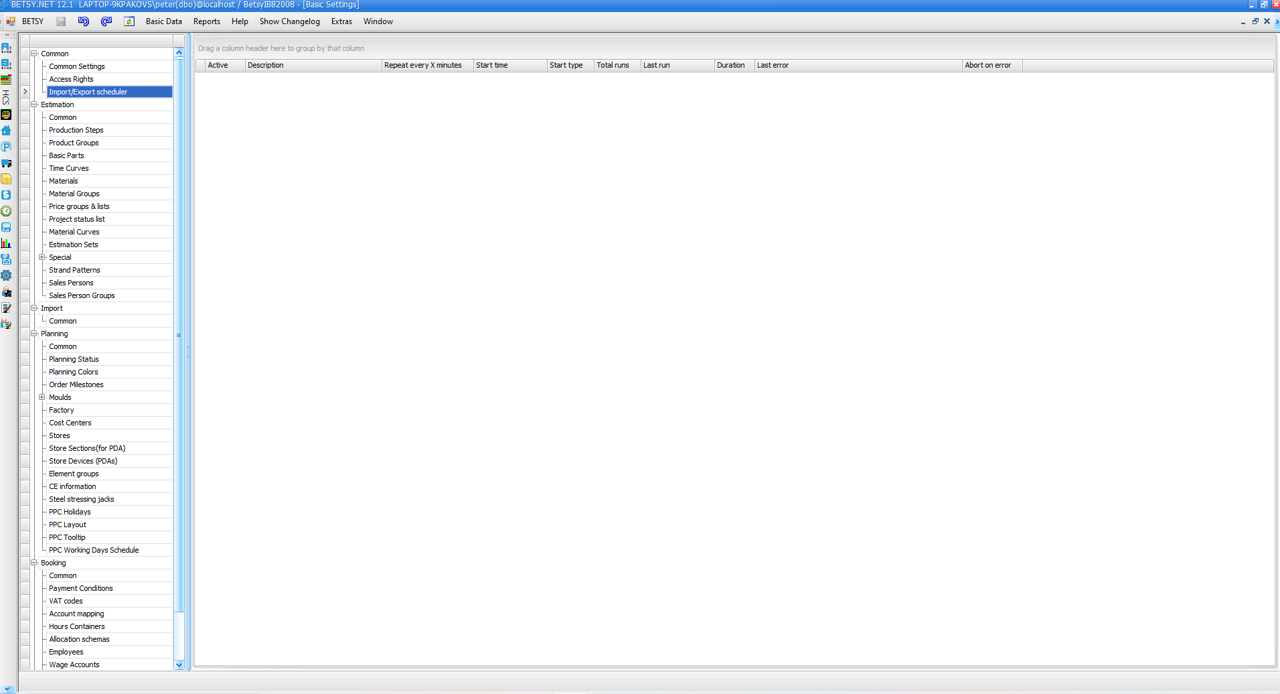Open Production Steps under Estimation
The height and width of the screenshot is (694, 1280).
click(x=76, y=130)
